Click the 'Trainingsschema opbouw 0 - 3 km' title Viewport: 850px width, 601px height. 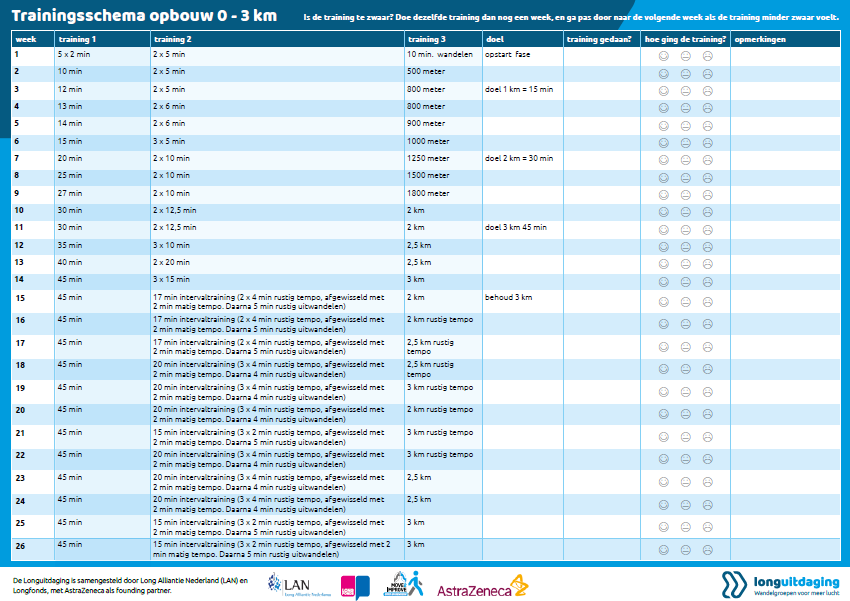tap(144, 15)
